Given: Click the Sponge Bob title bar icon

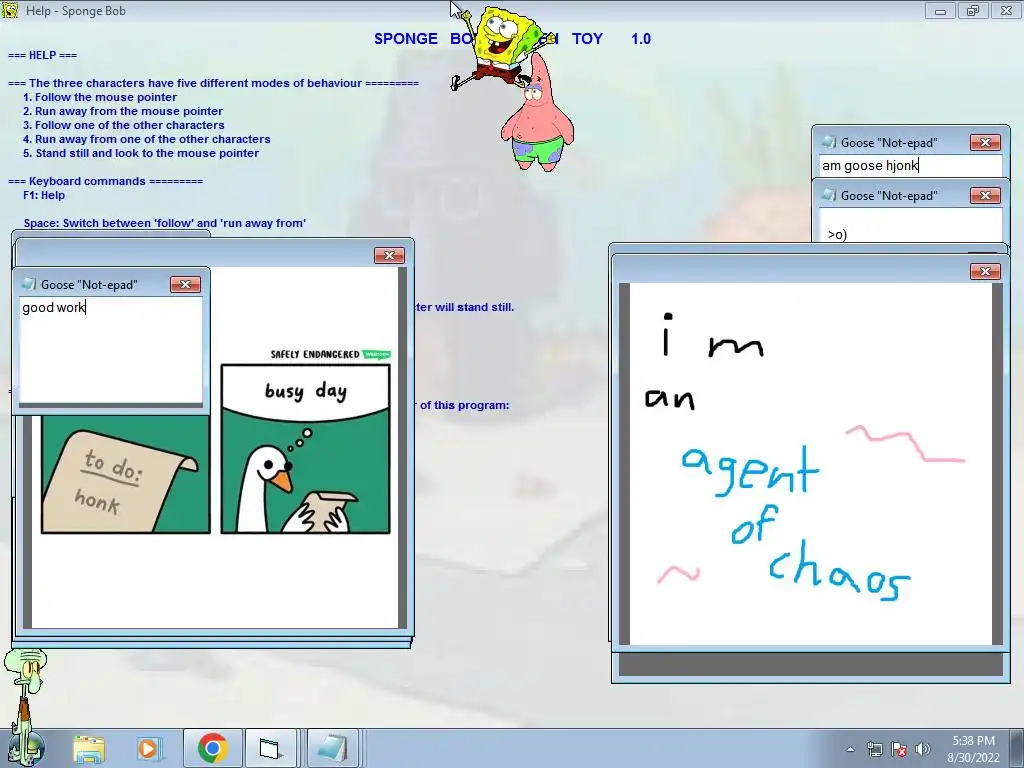Looking at the screenshot, I should 10,10.
